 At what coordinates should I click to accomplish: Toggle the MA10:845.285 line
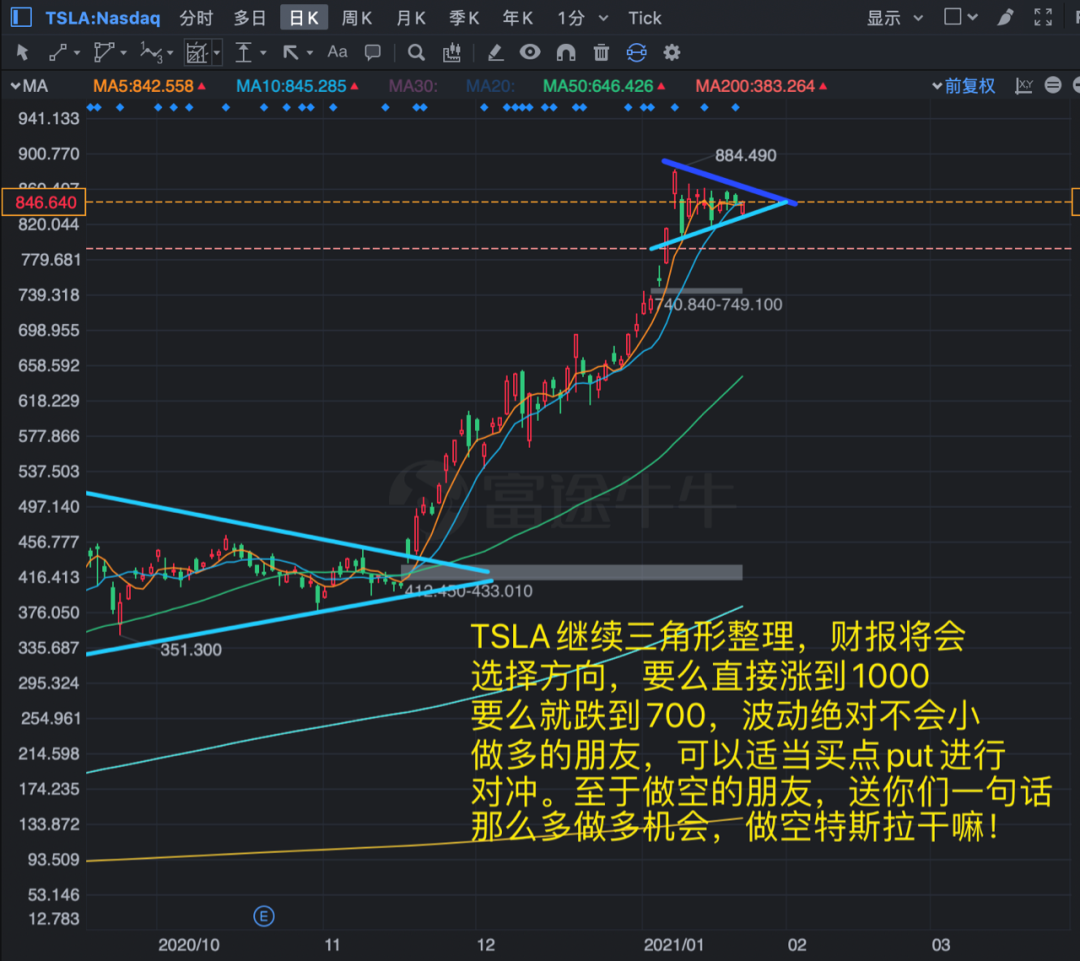298,86
